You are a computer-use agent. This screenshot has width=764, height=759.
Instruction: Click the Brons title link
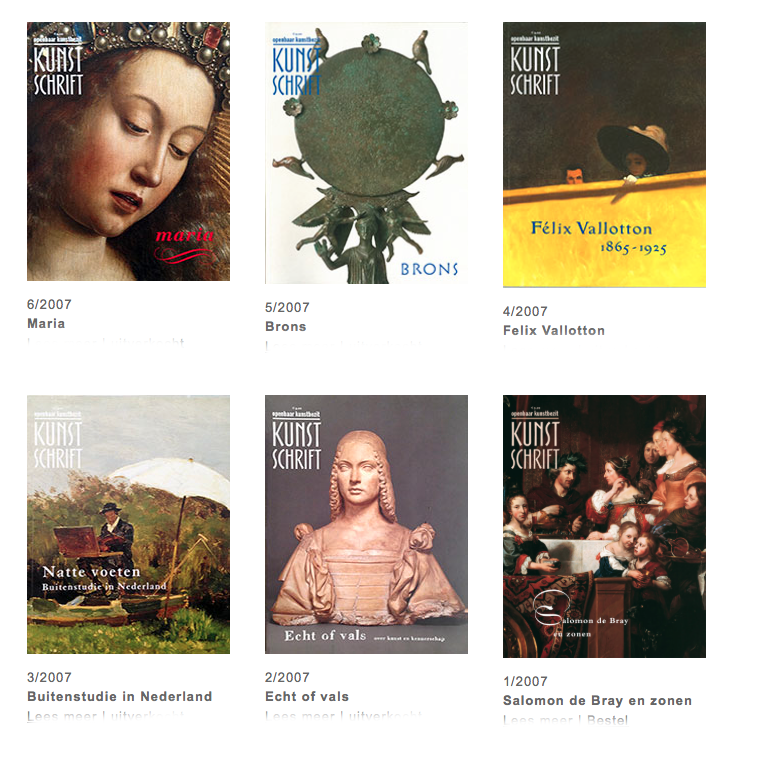286,326
